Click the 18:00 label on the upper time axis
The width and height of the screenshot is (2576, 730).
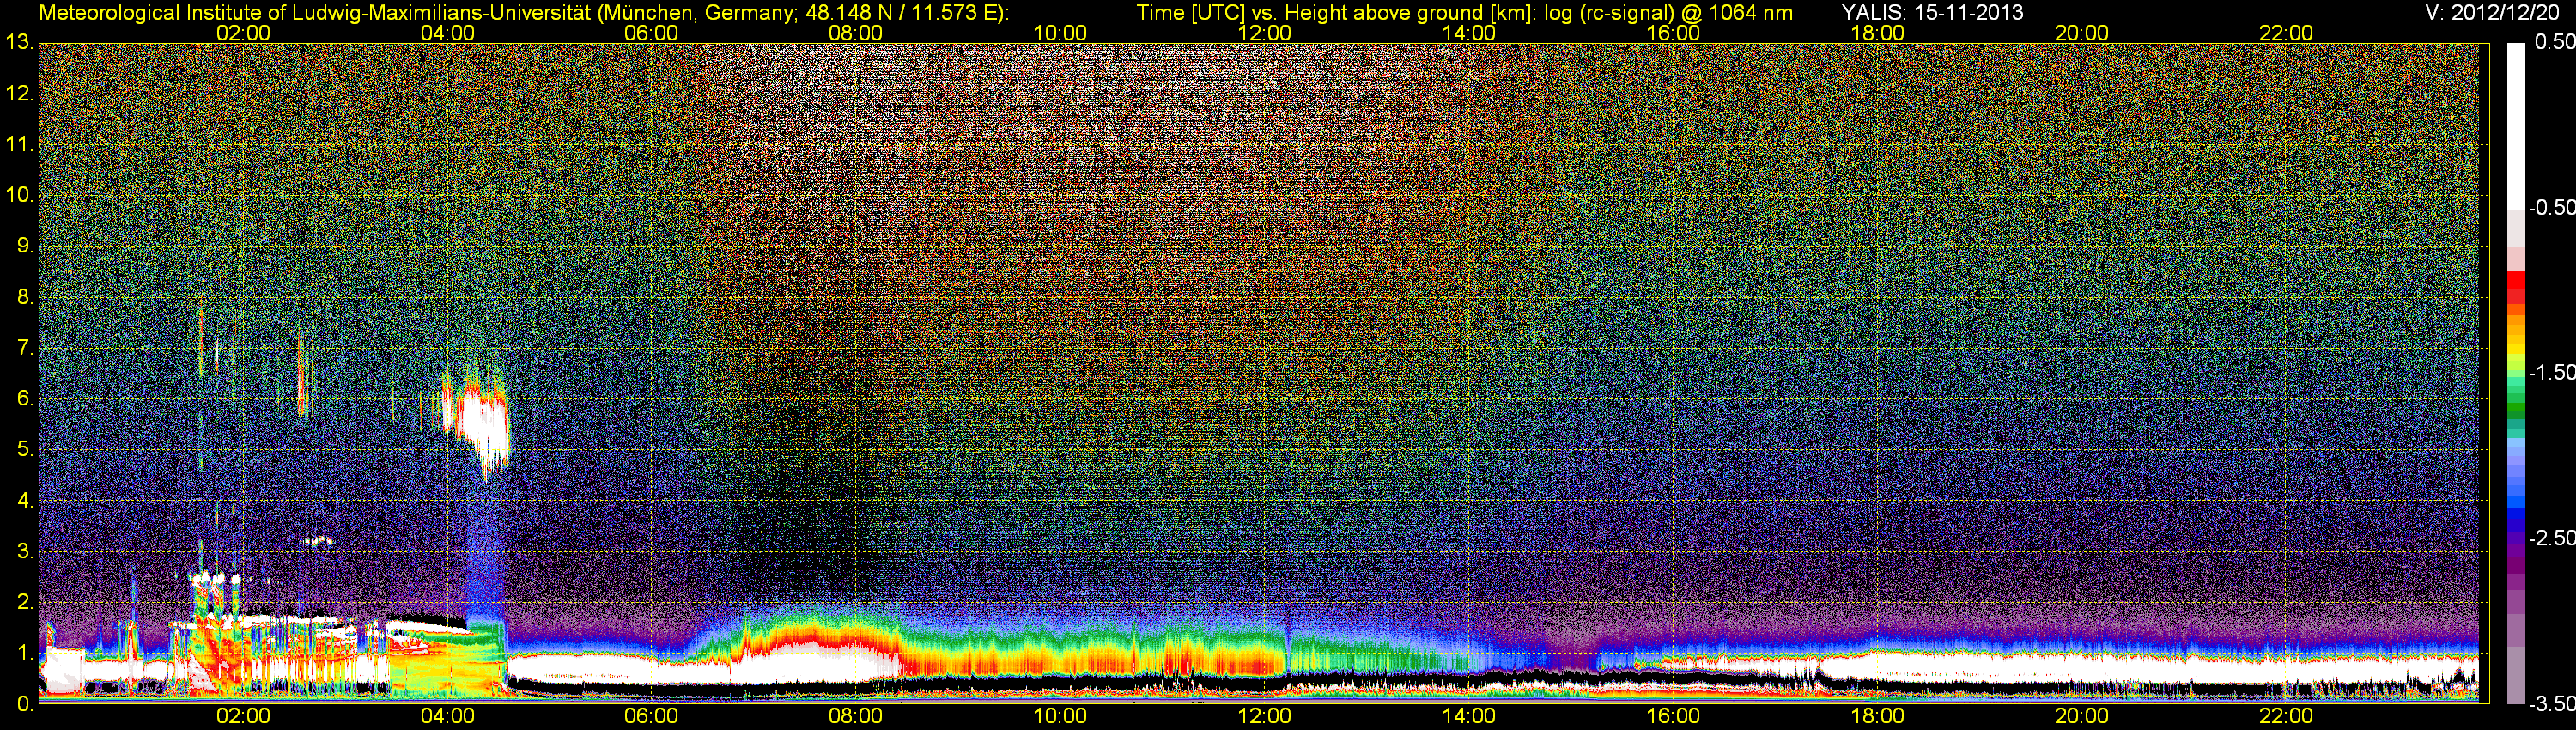click(1877, 33)
